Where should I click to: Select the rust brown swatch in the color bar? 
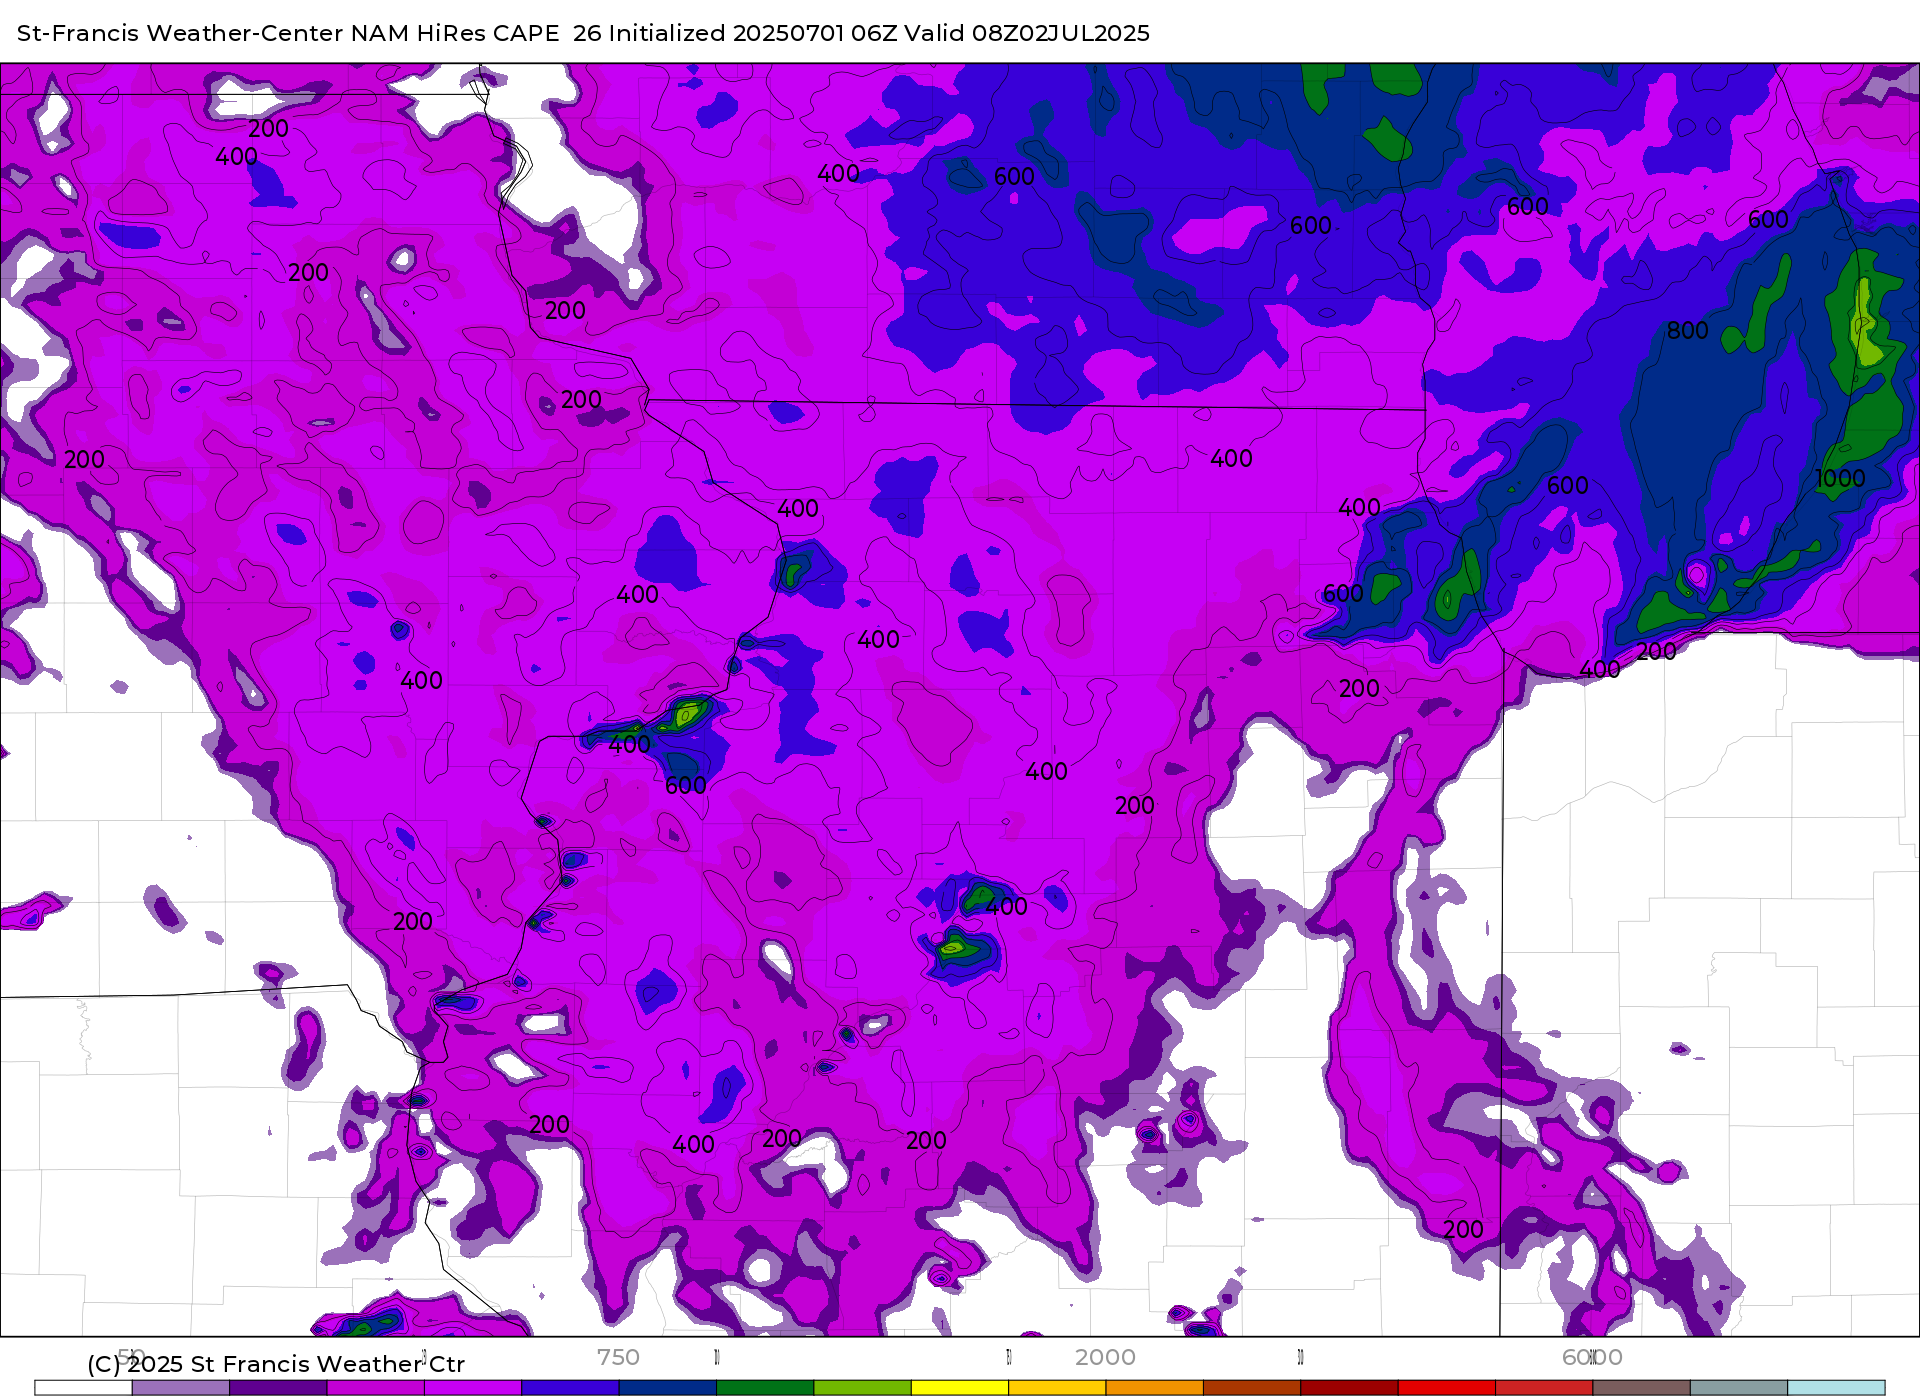click(x=1252, y=1388)
